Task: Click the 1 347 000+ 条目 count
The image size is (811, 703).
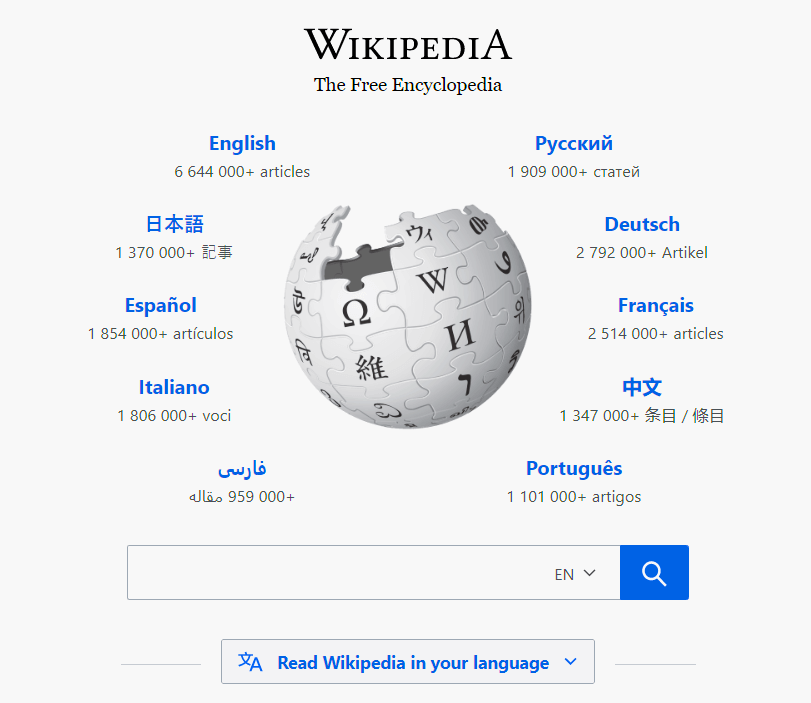Action: click(x=642, y=415)
